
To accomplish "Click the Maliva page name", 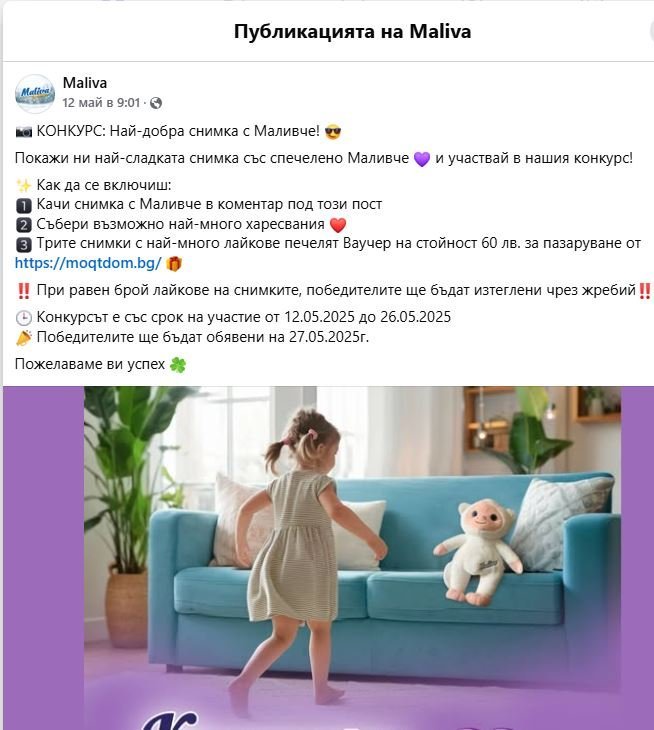I will [85, 83].
